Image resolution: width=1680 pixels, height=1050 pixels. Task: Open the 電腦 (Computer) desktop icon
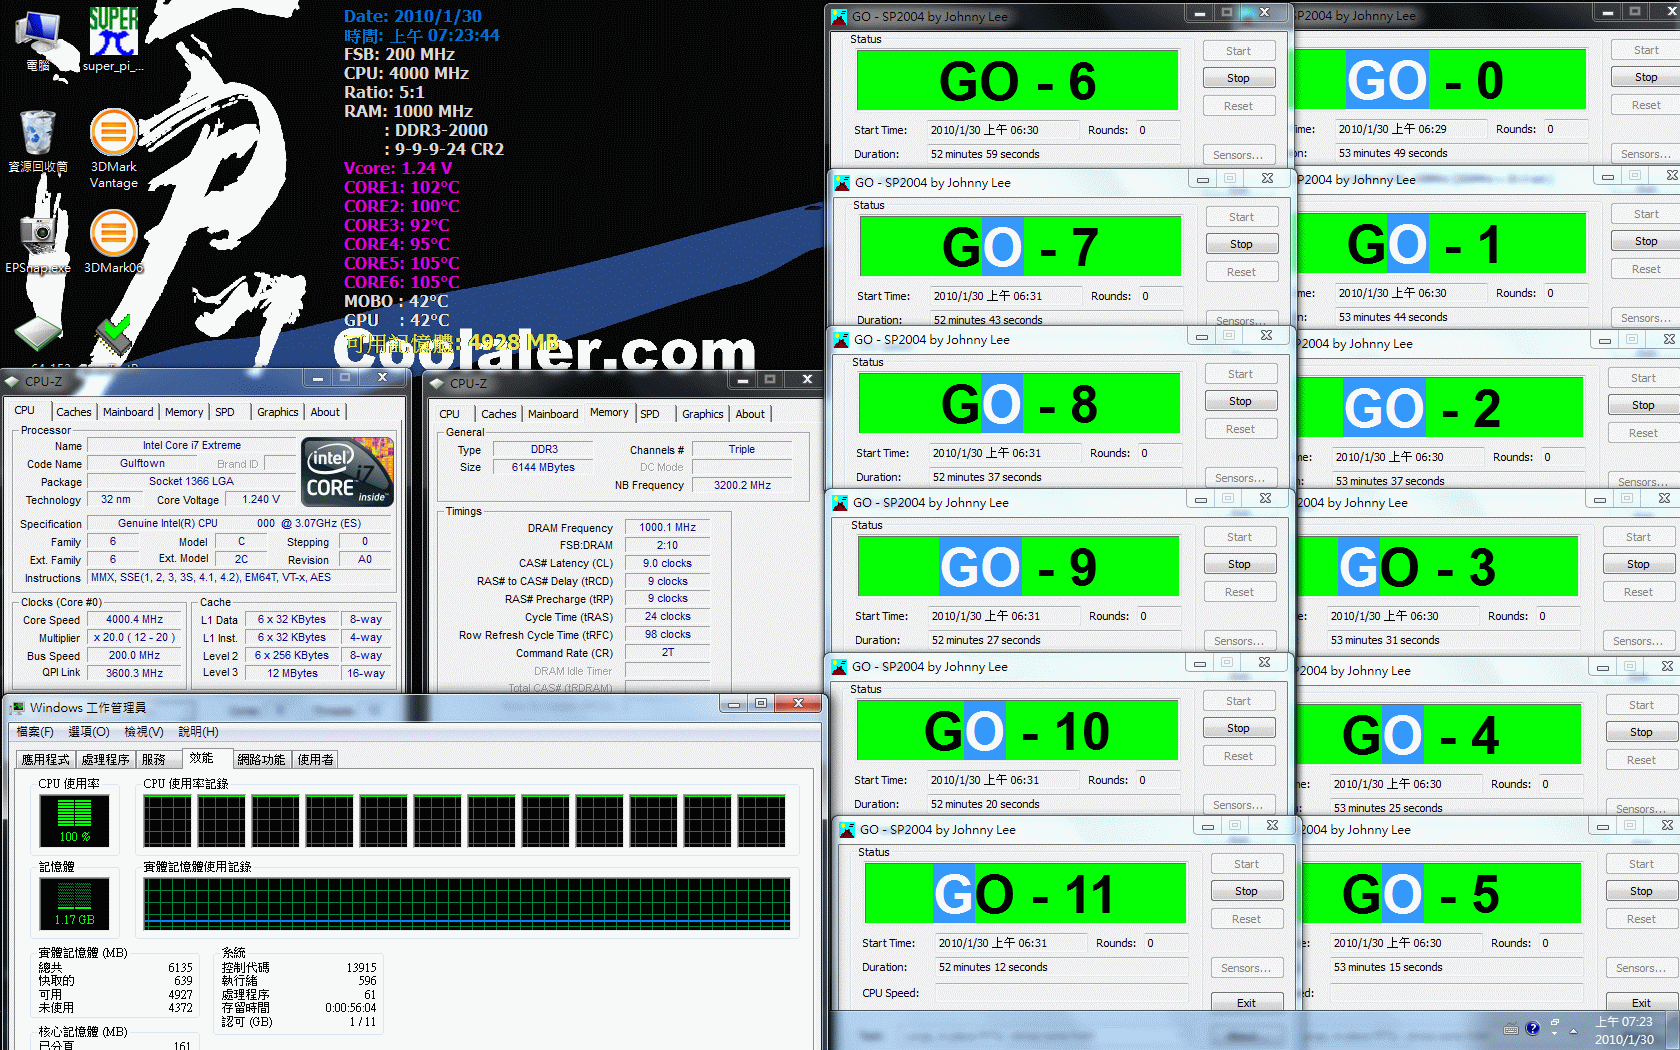coord(39,40)
